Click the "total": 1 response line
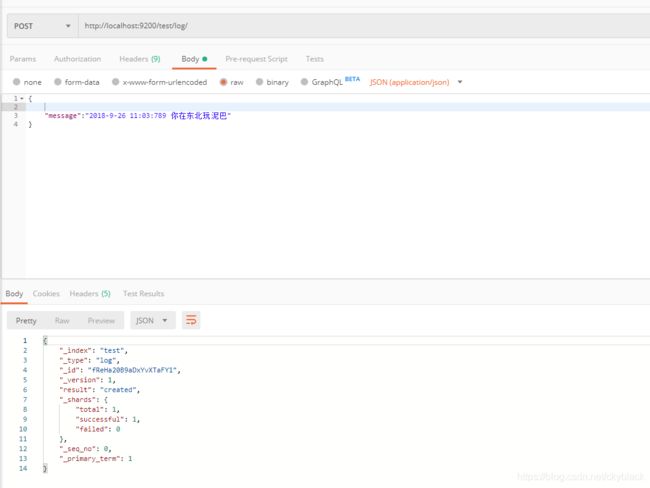The width and height of the screenshot is (650, 488). [x=98, y=409]
